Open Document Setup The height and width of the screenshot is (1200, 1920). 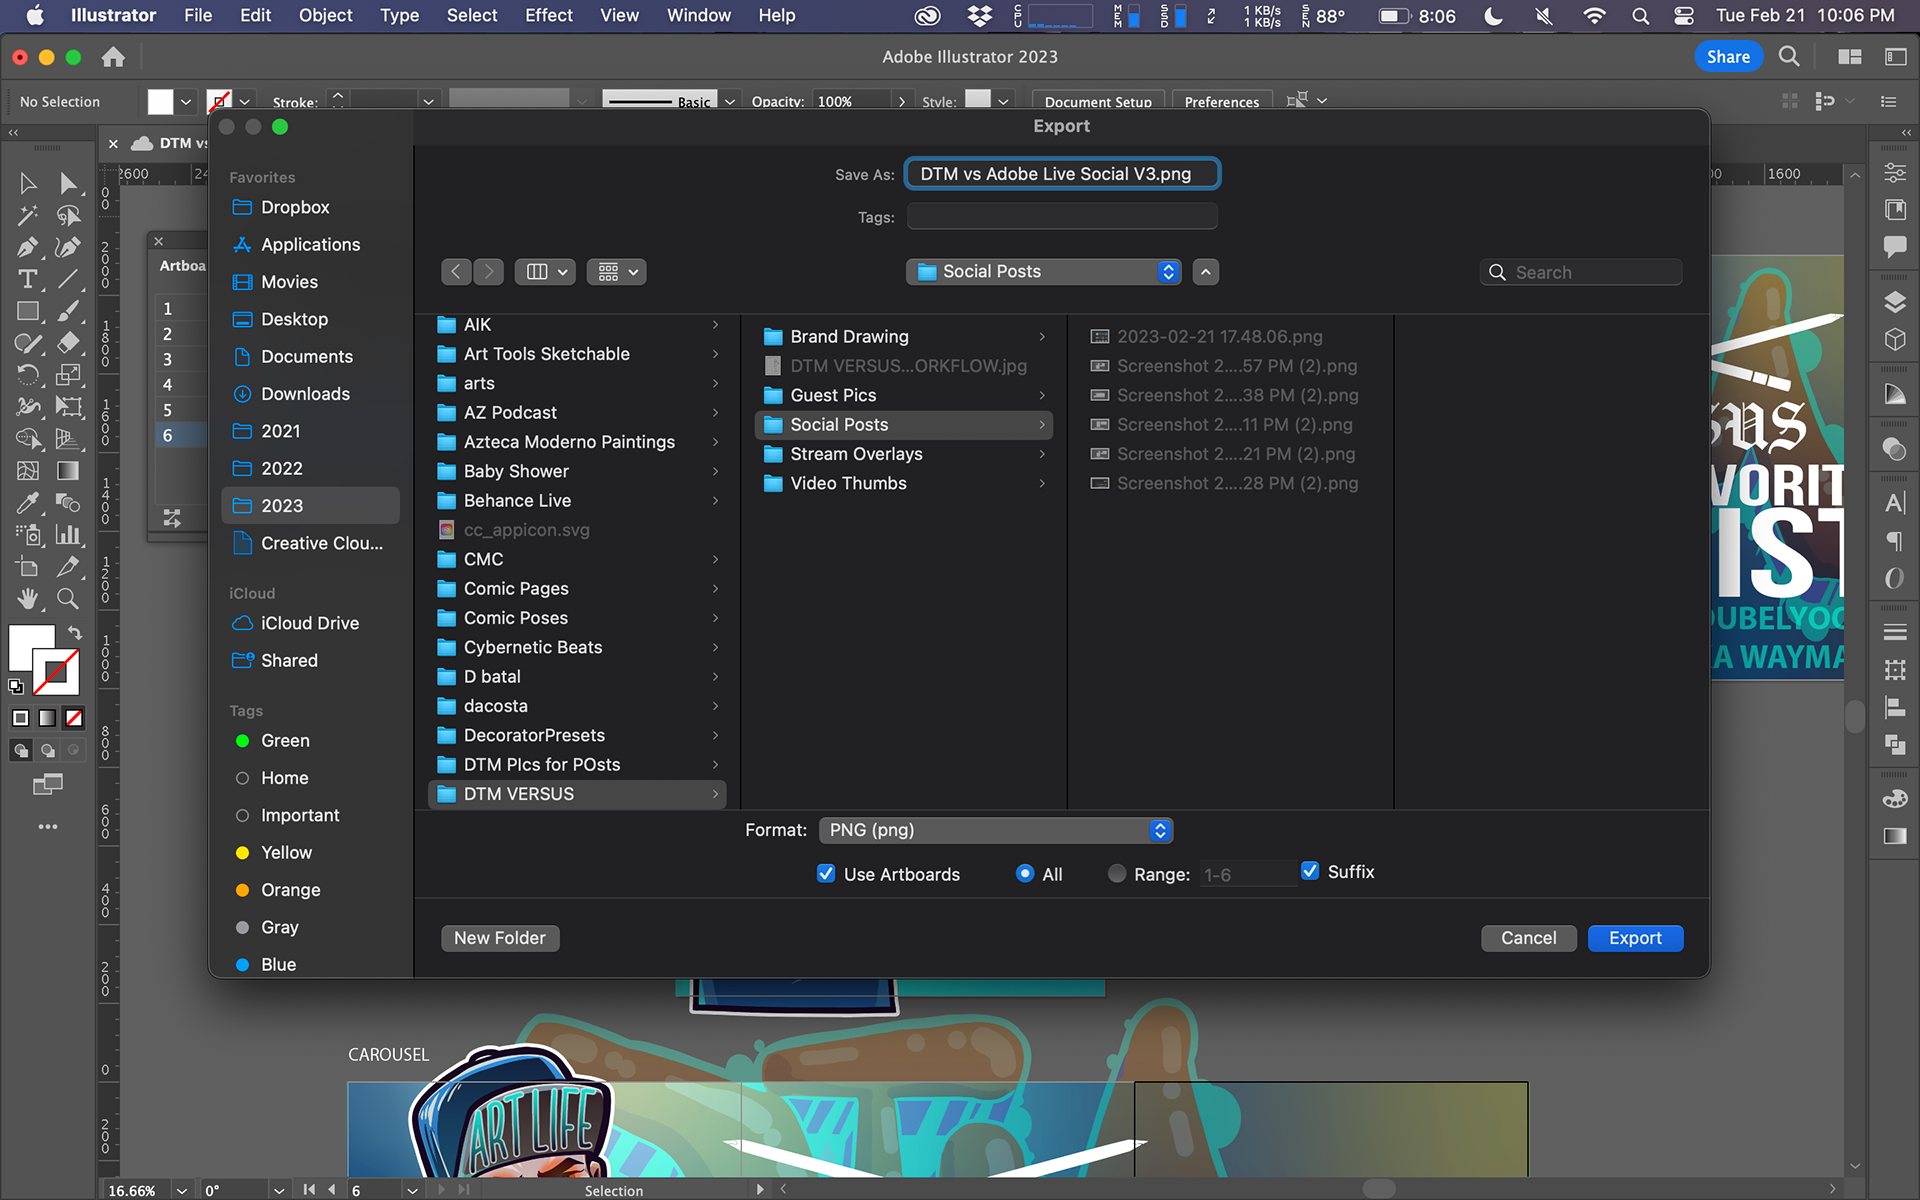point(1098,101)
